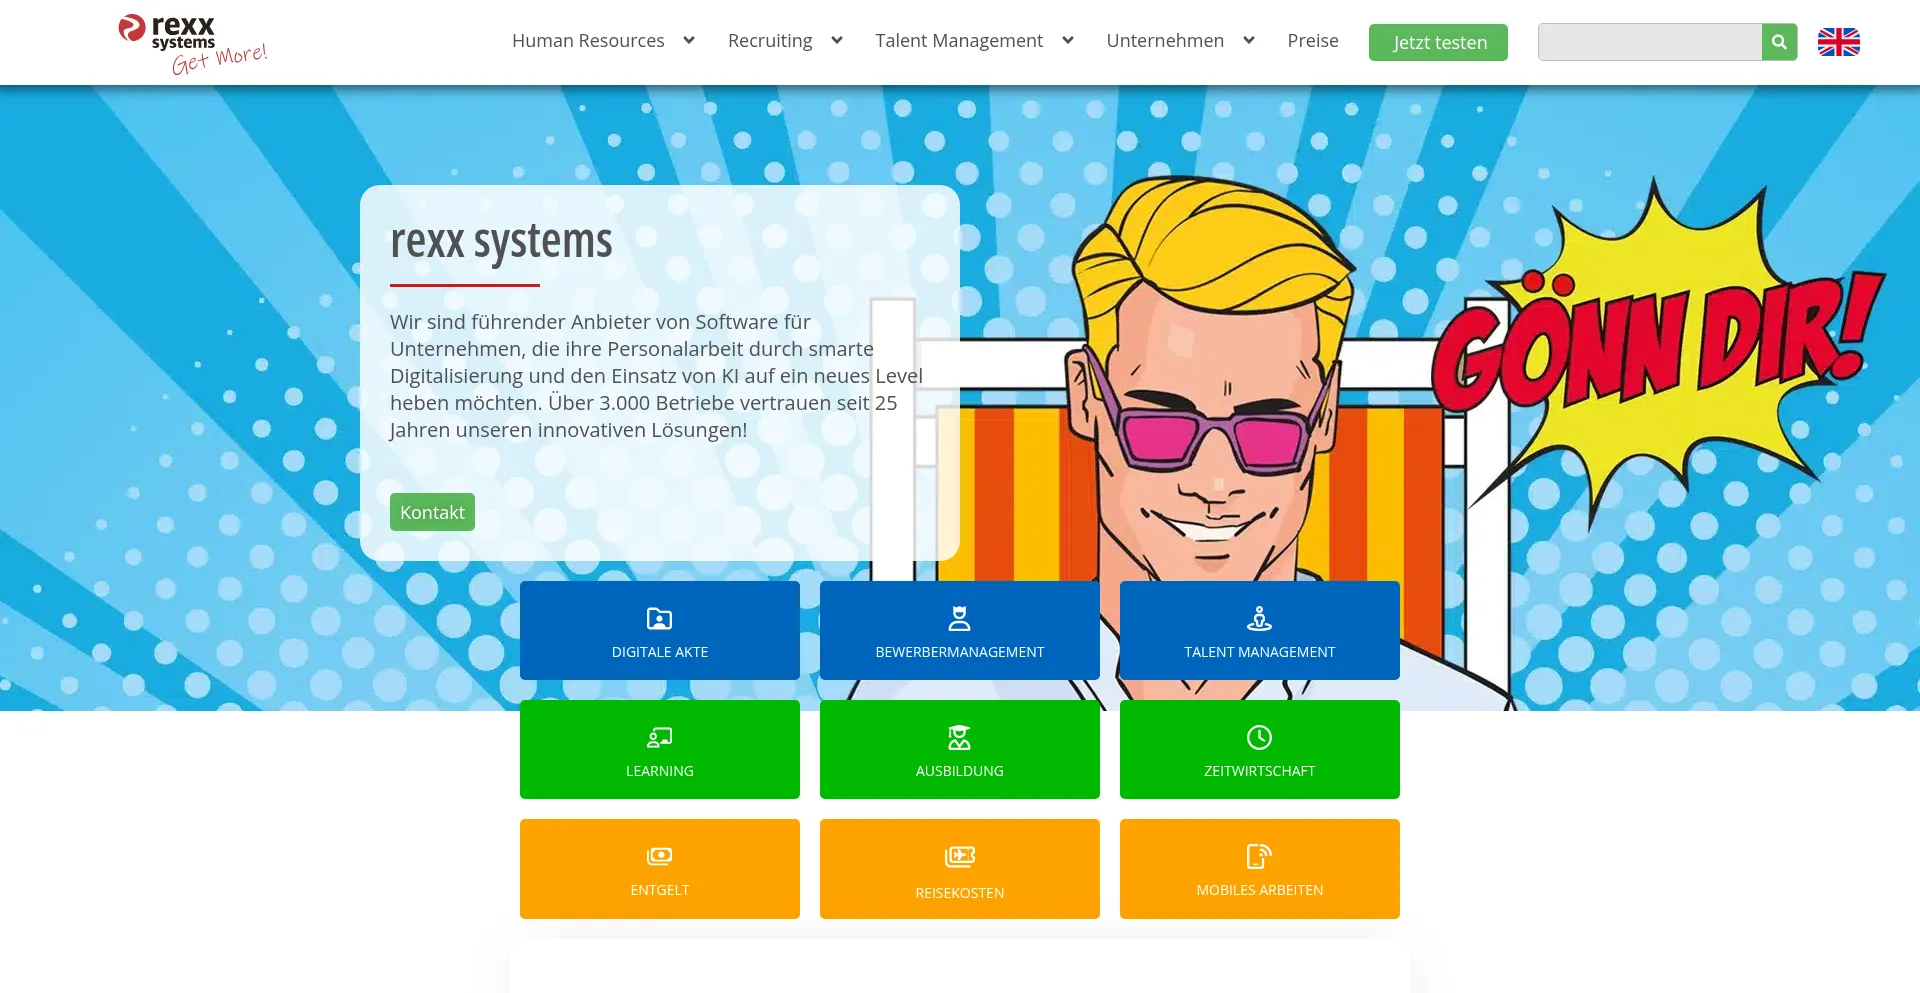Click the Digitale Akte folder icon
The image size is (1920, 993).
[x=660, y=619]
